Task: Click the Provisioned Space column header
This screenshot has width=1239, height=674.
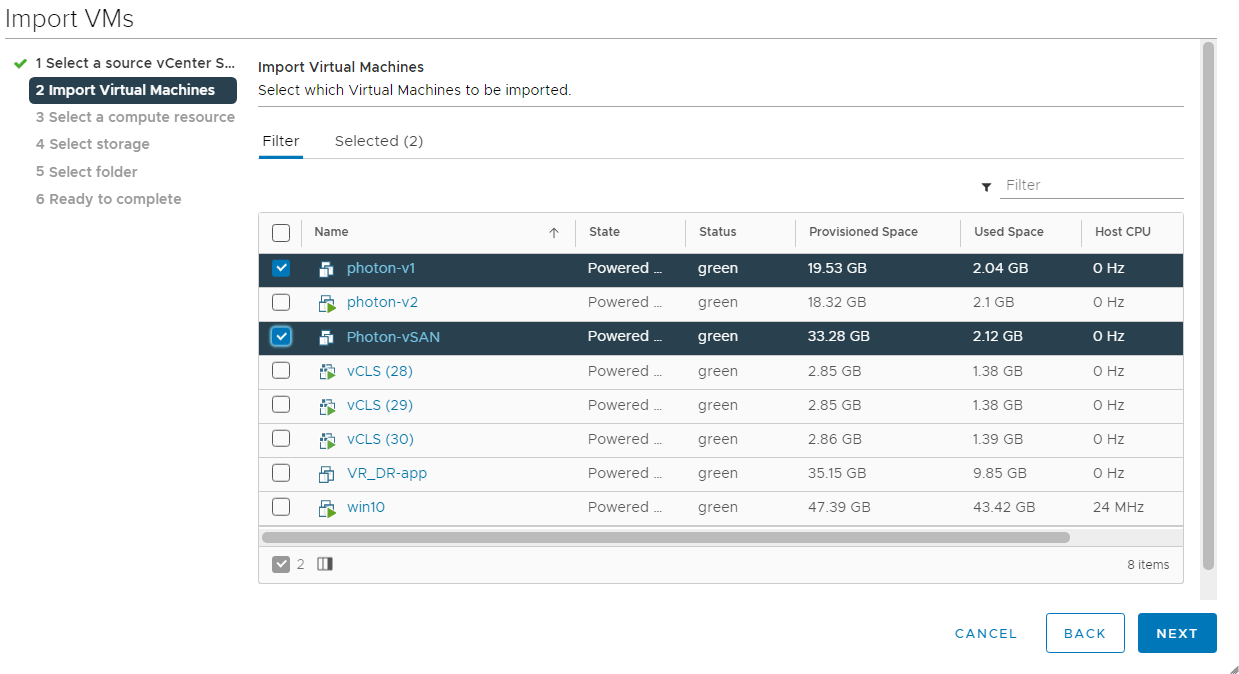Action: tap(863, 232)
